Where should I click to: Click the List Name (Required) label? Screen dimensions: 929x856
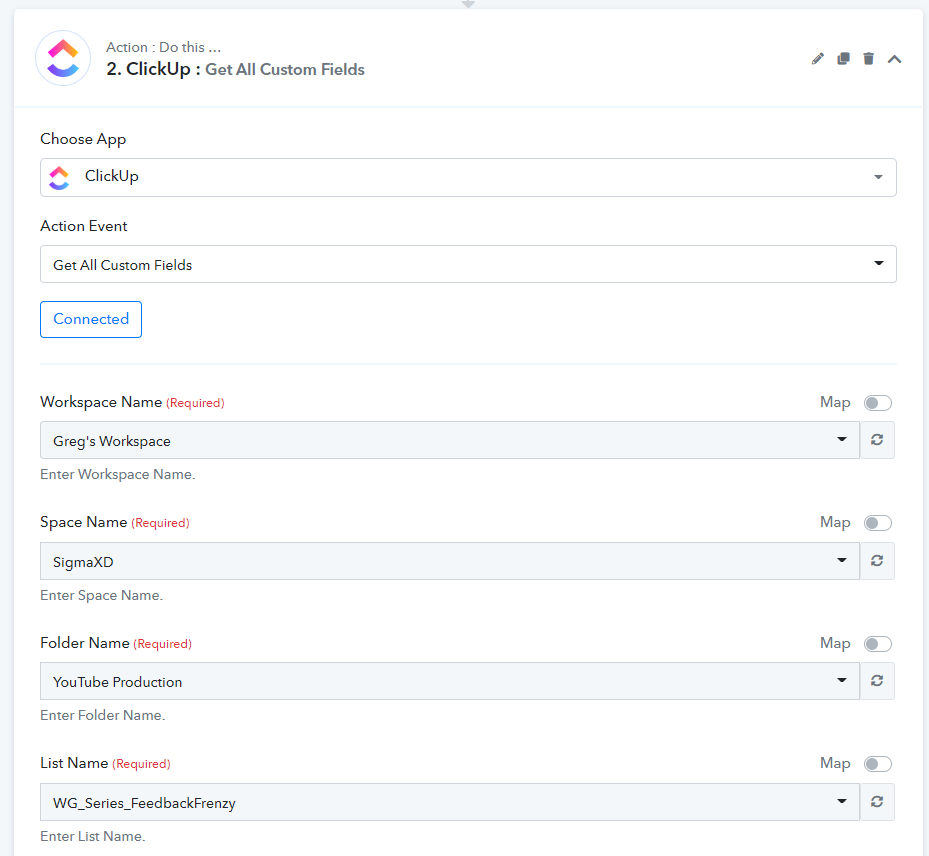[x=105, y=764]
